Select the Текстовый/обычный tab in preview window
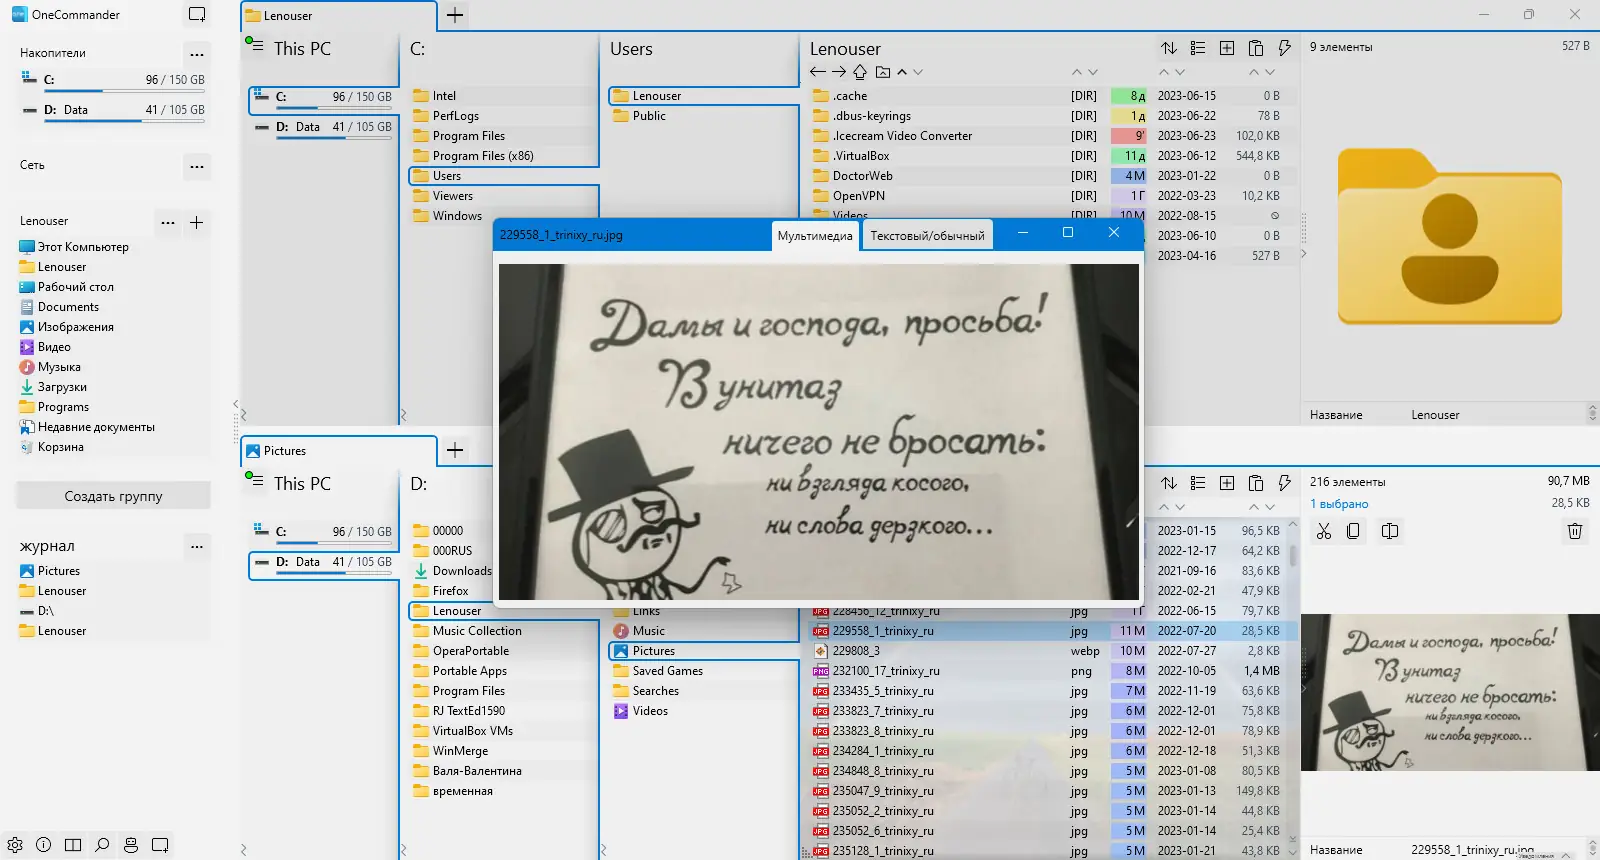This screenshot has width=1600, height=860. tap(927, 236)
